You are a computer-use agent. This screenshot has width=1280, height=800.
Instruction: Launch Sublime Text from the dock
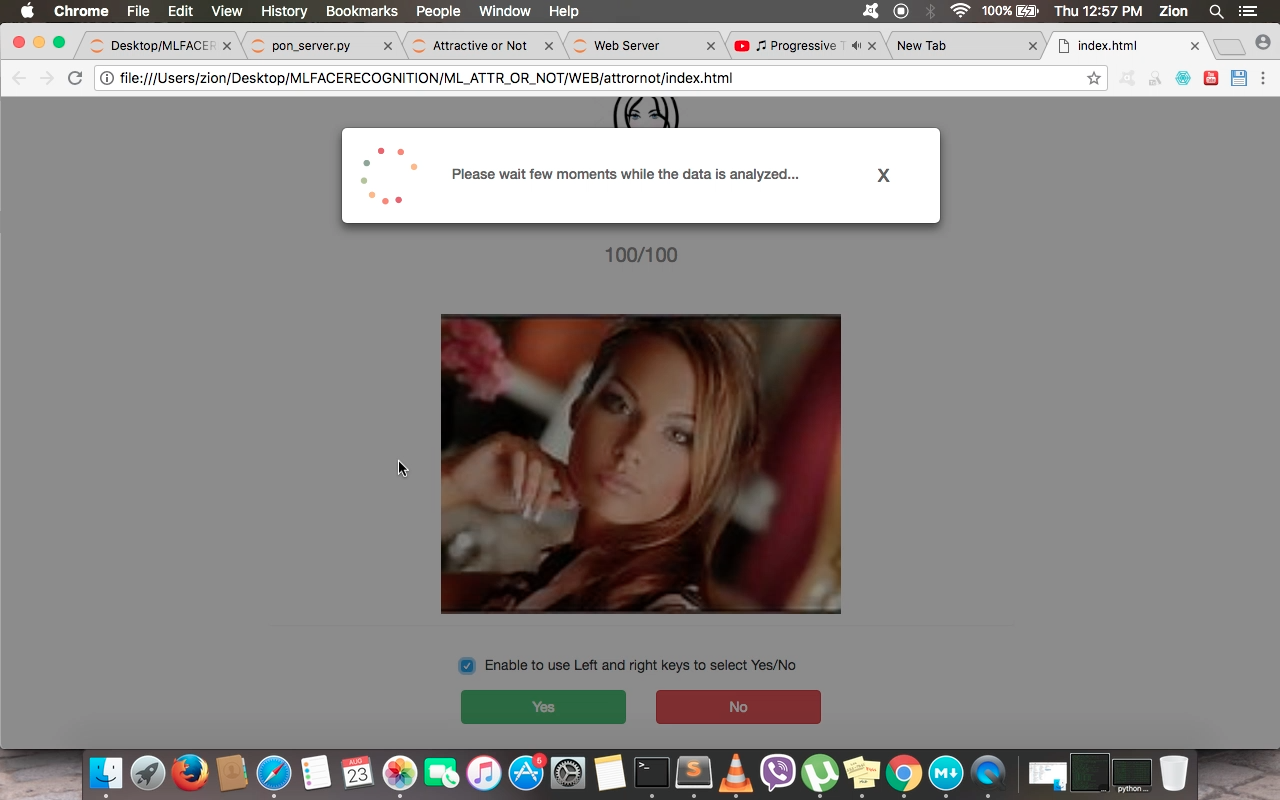[693, 773]
